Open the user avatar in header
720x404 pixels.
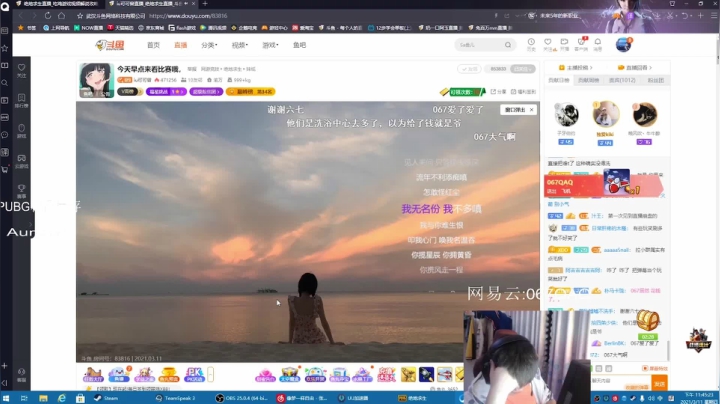tap(623, 45)
